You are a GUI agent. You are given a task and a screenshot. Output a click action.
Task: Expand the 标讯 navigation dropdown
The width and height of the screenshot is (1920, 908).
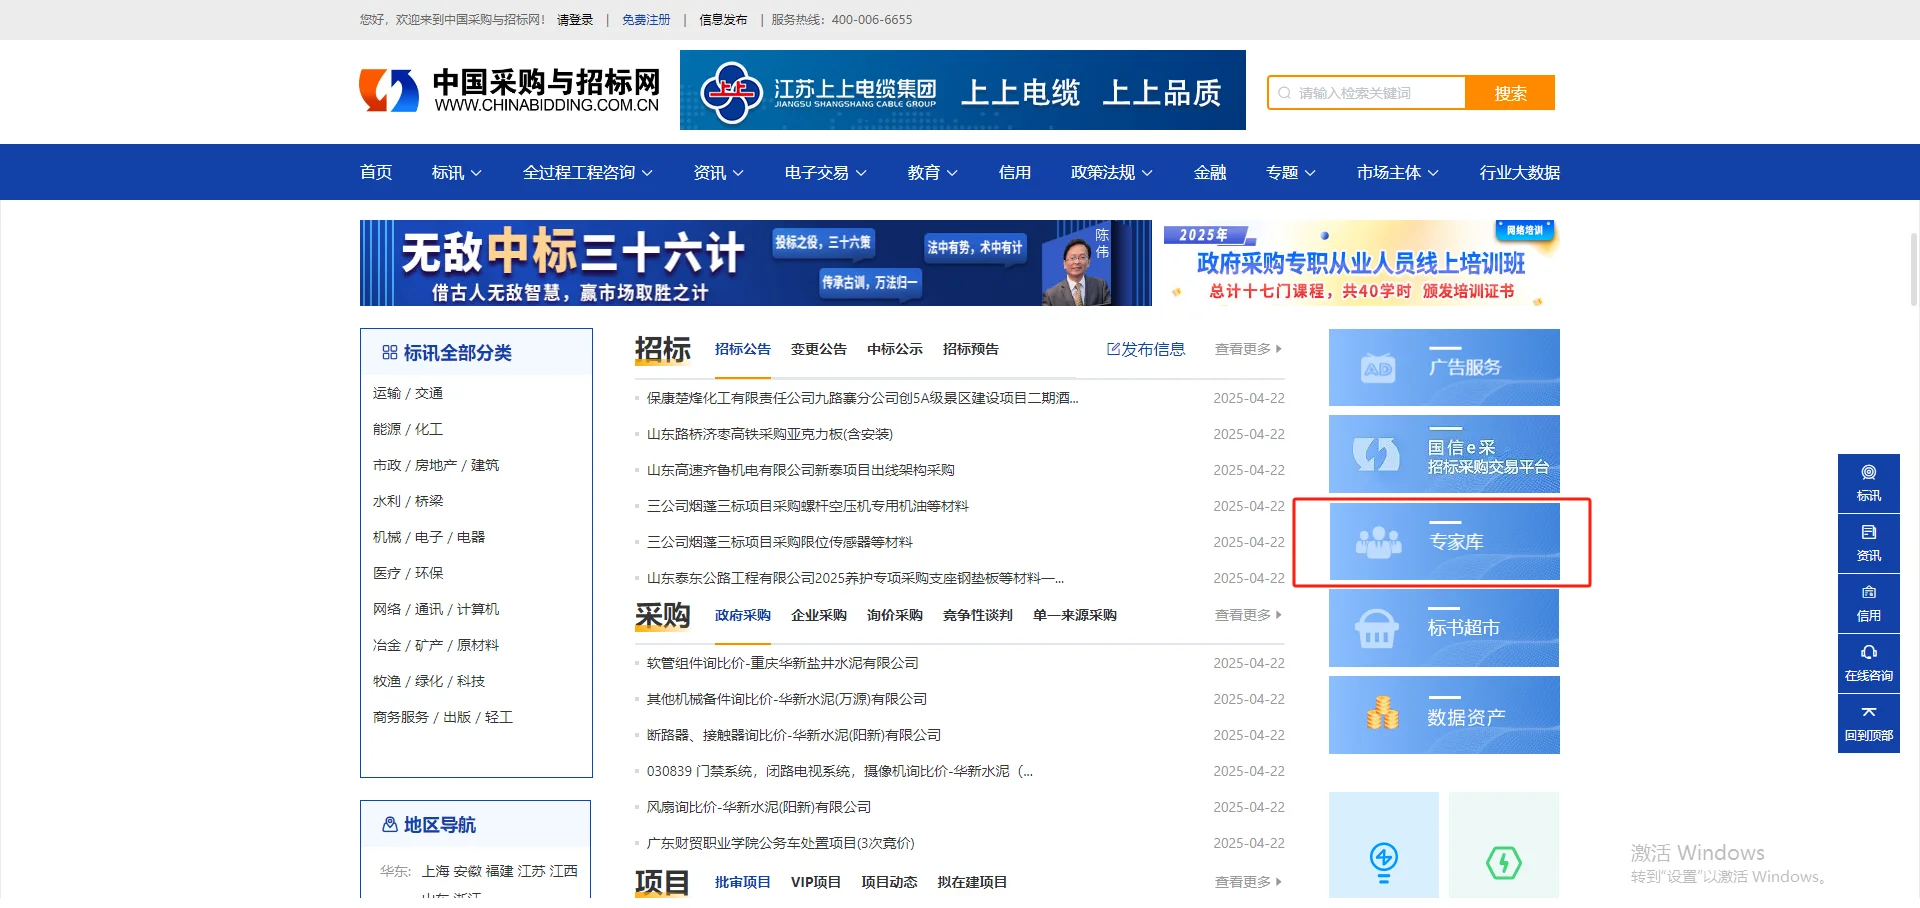tap(456, 172)
